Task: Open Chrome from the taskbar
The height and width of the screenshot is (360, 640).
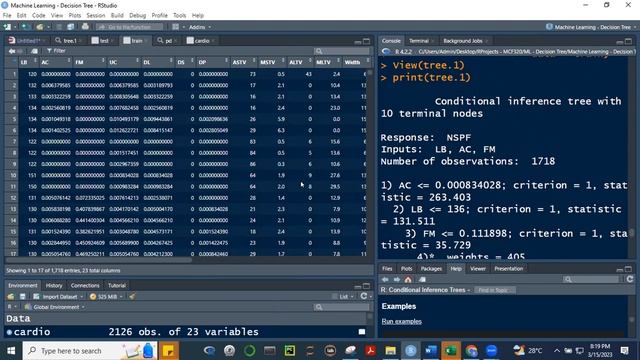Action: [x=471, y=351]
